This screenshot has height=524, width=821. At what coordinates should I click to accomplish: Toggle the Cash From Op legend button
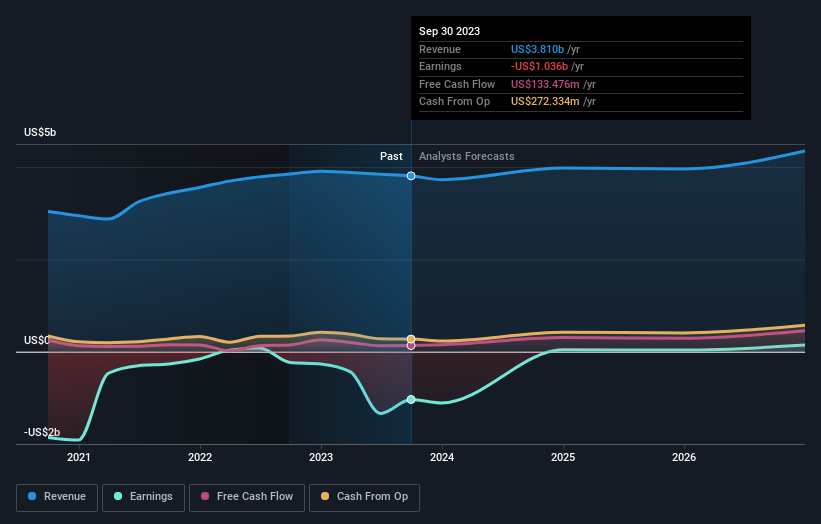pyautogui.click(x=364, y=497)
